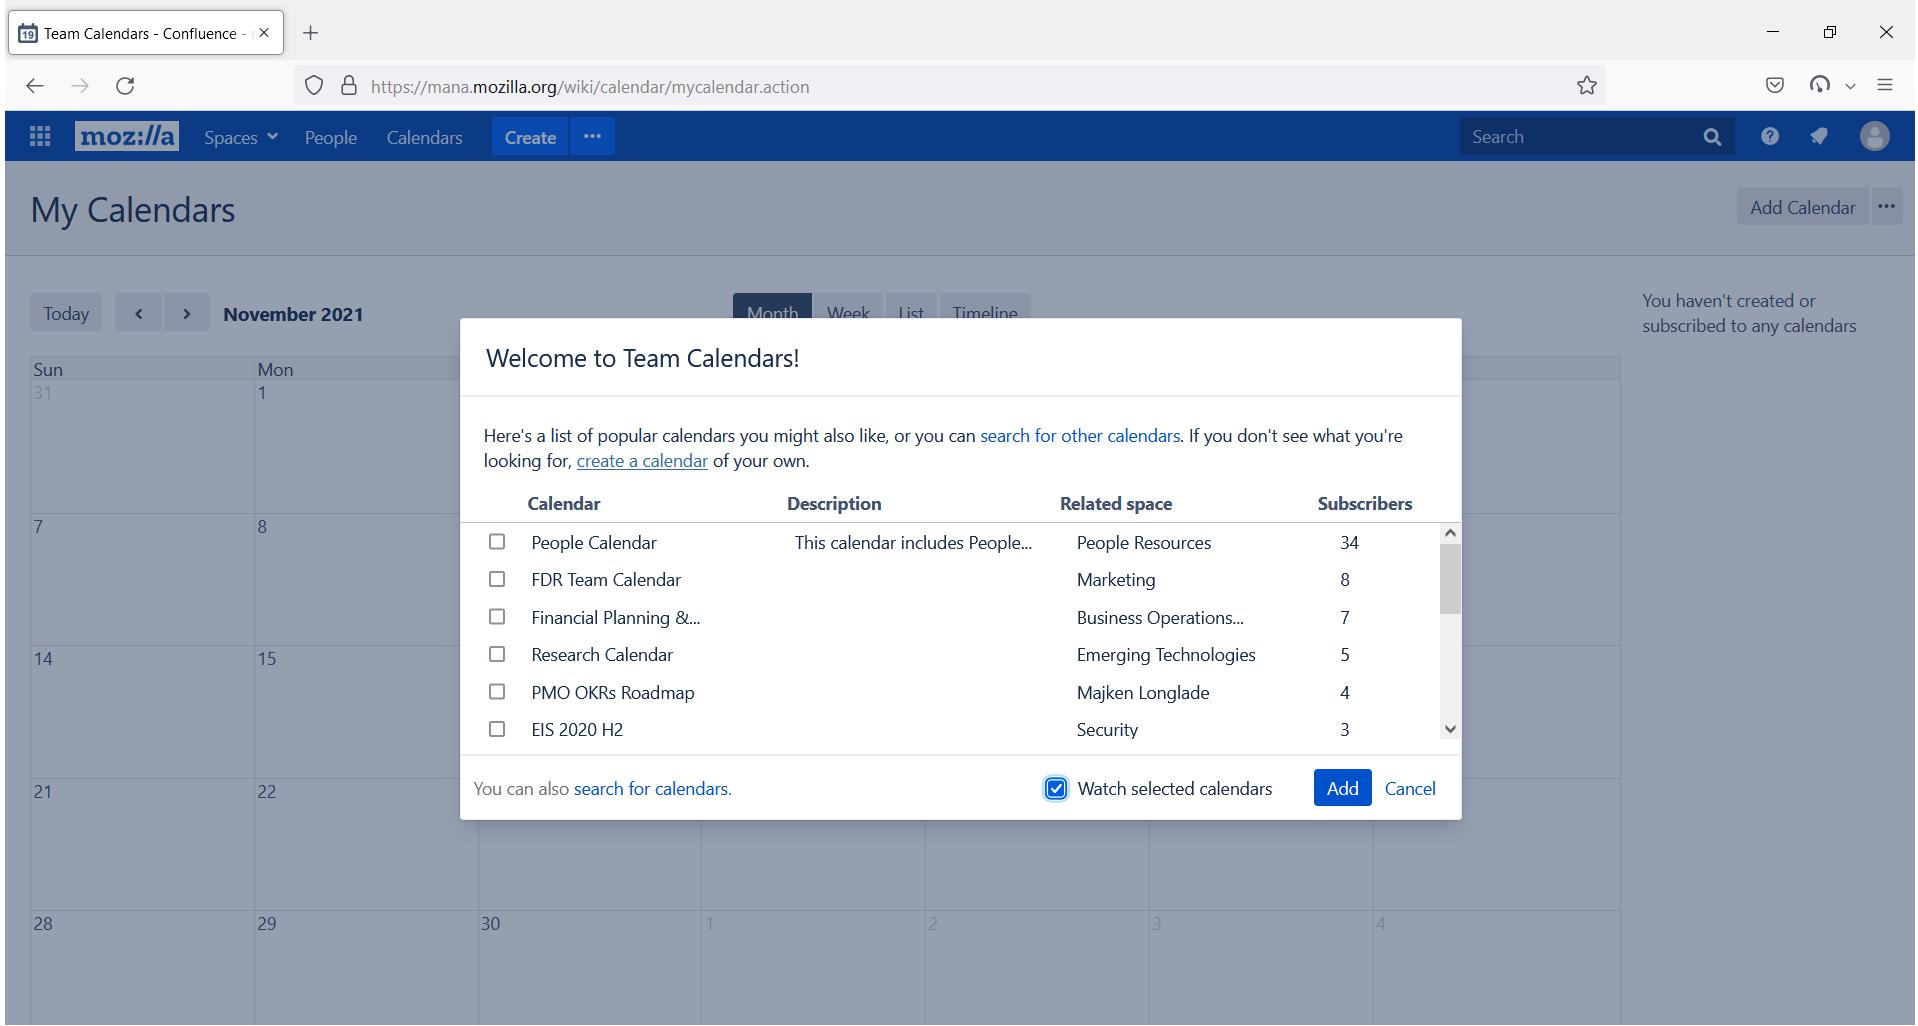Image resolution: width=1918 pixels, height=1026 pixels.
Task: Check the People Calendar checkbox
Action: click(497, 542)
